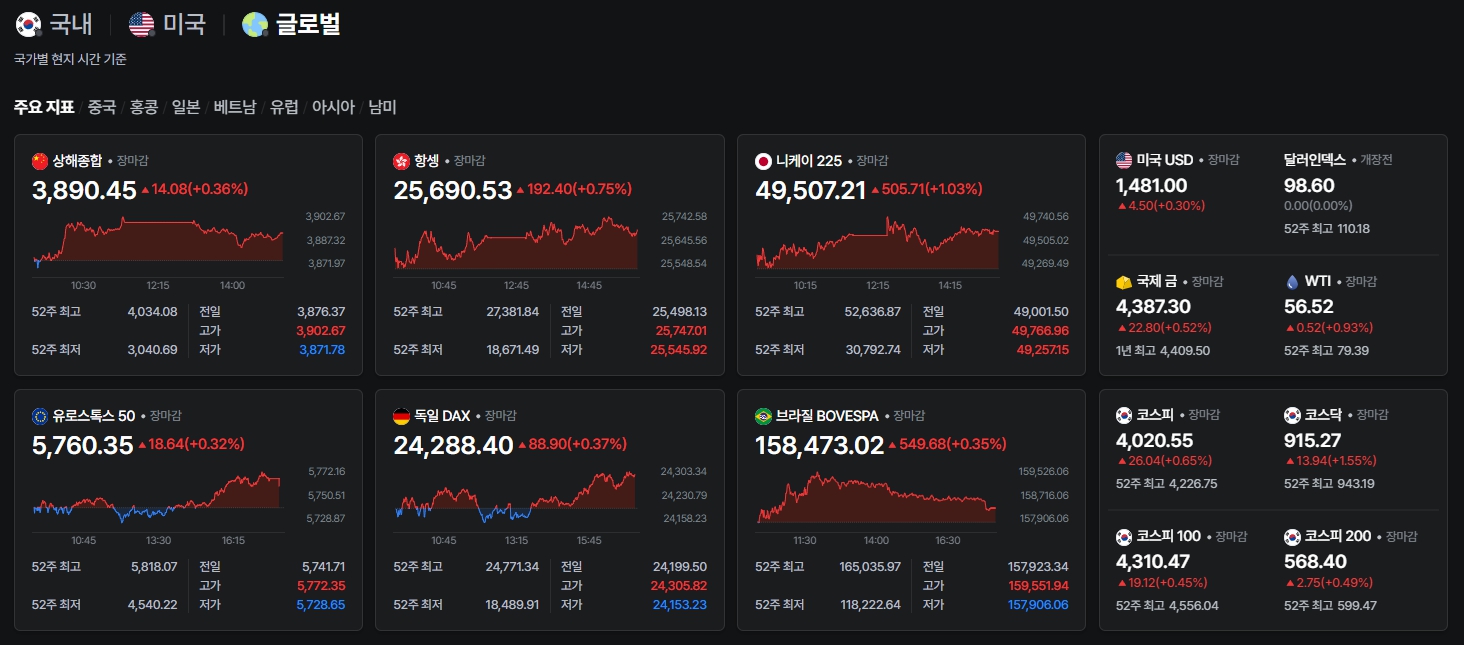Click the 항셍 price 25,690.53

(453, 190)
